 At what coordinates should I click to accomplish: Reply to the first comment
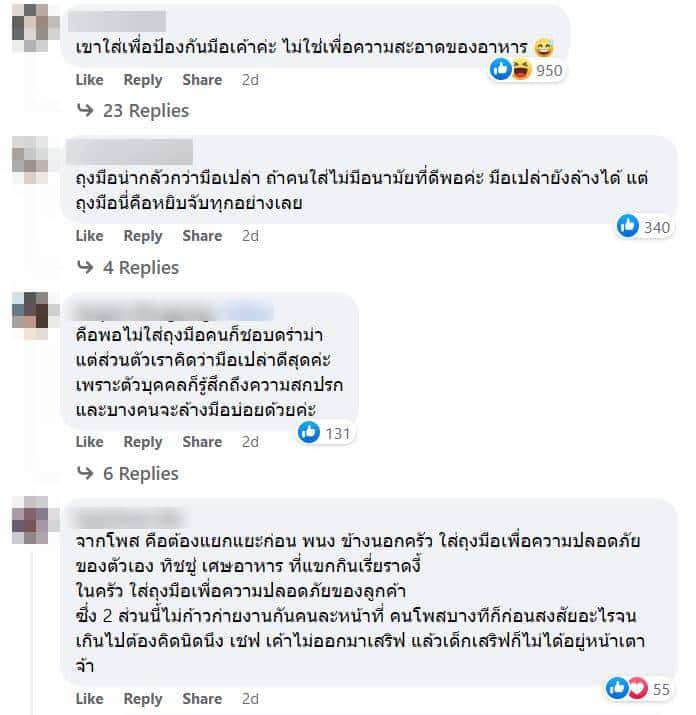point(143,80)
